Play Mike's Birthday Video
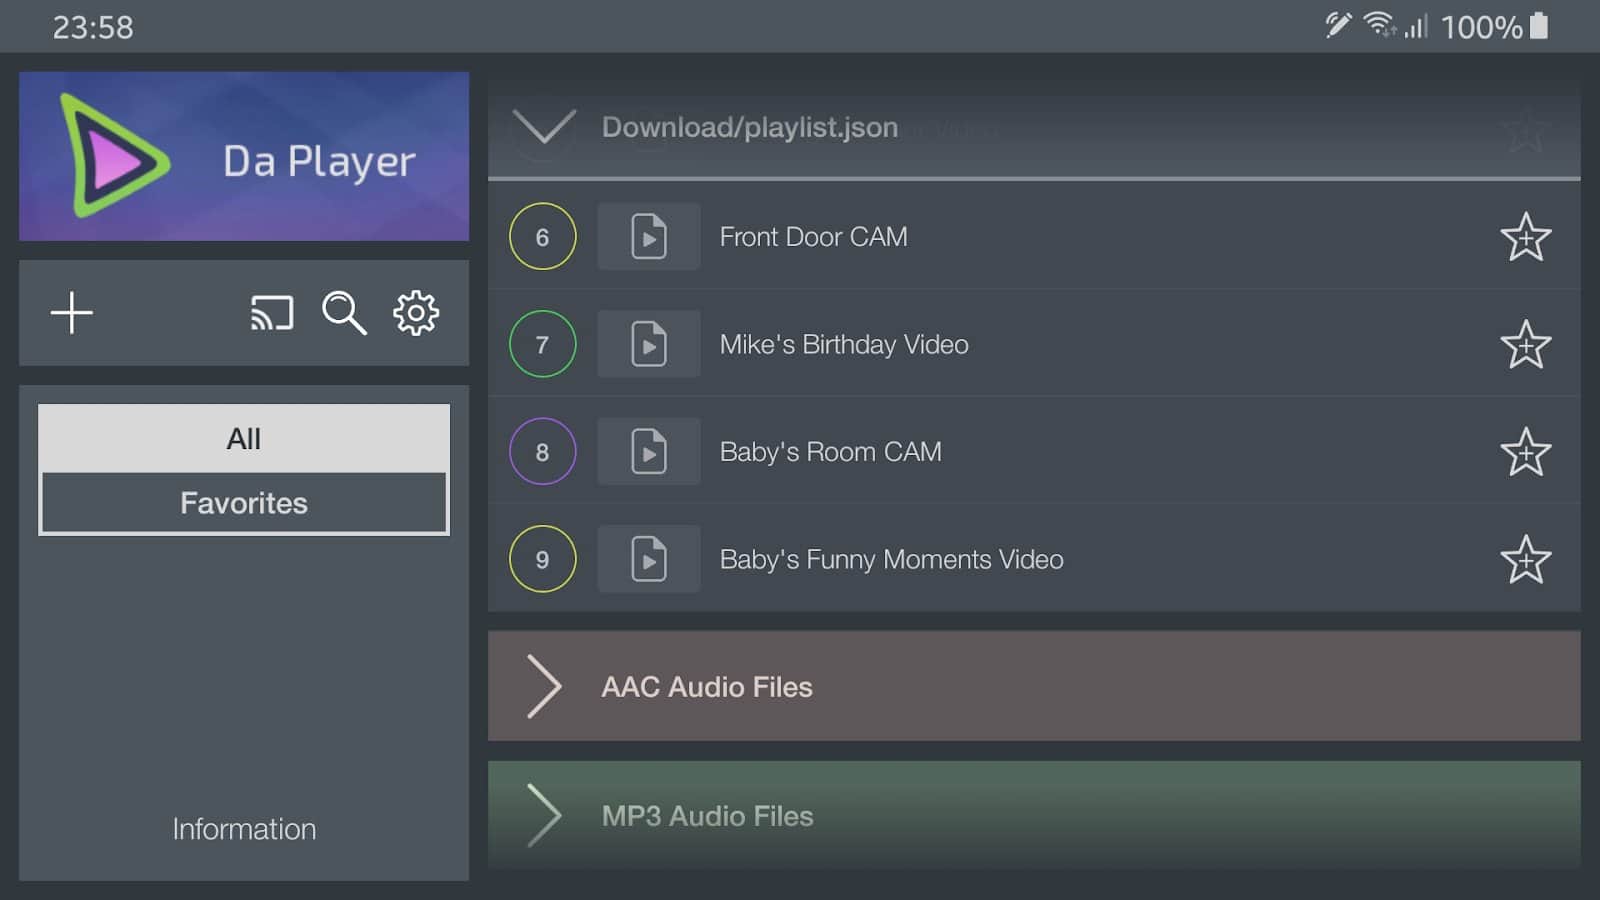Screen dimensions: 1600x900 843,345
